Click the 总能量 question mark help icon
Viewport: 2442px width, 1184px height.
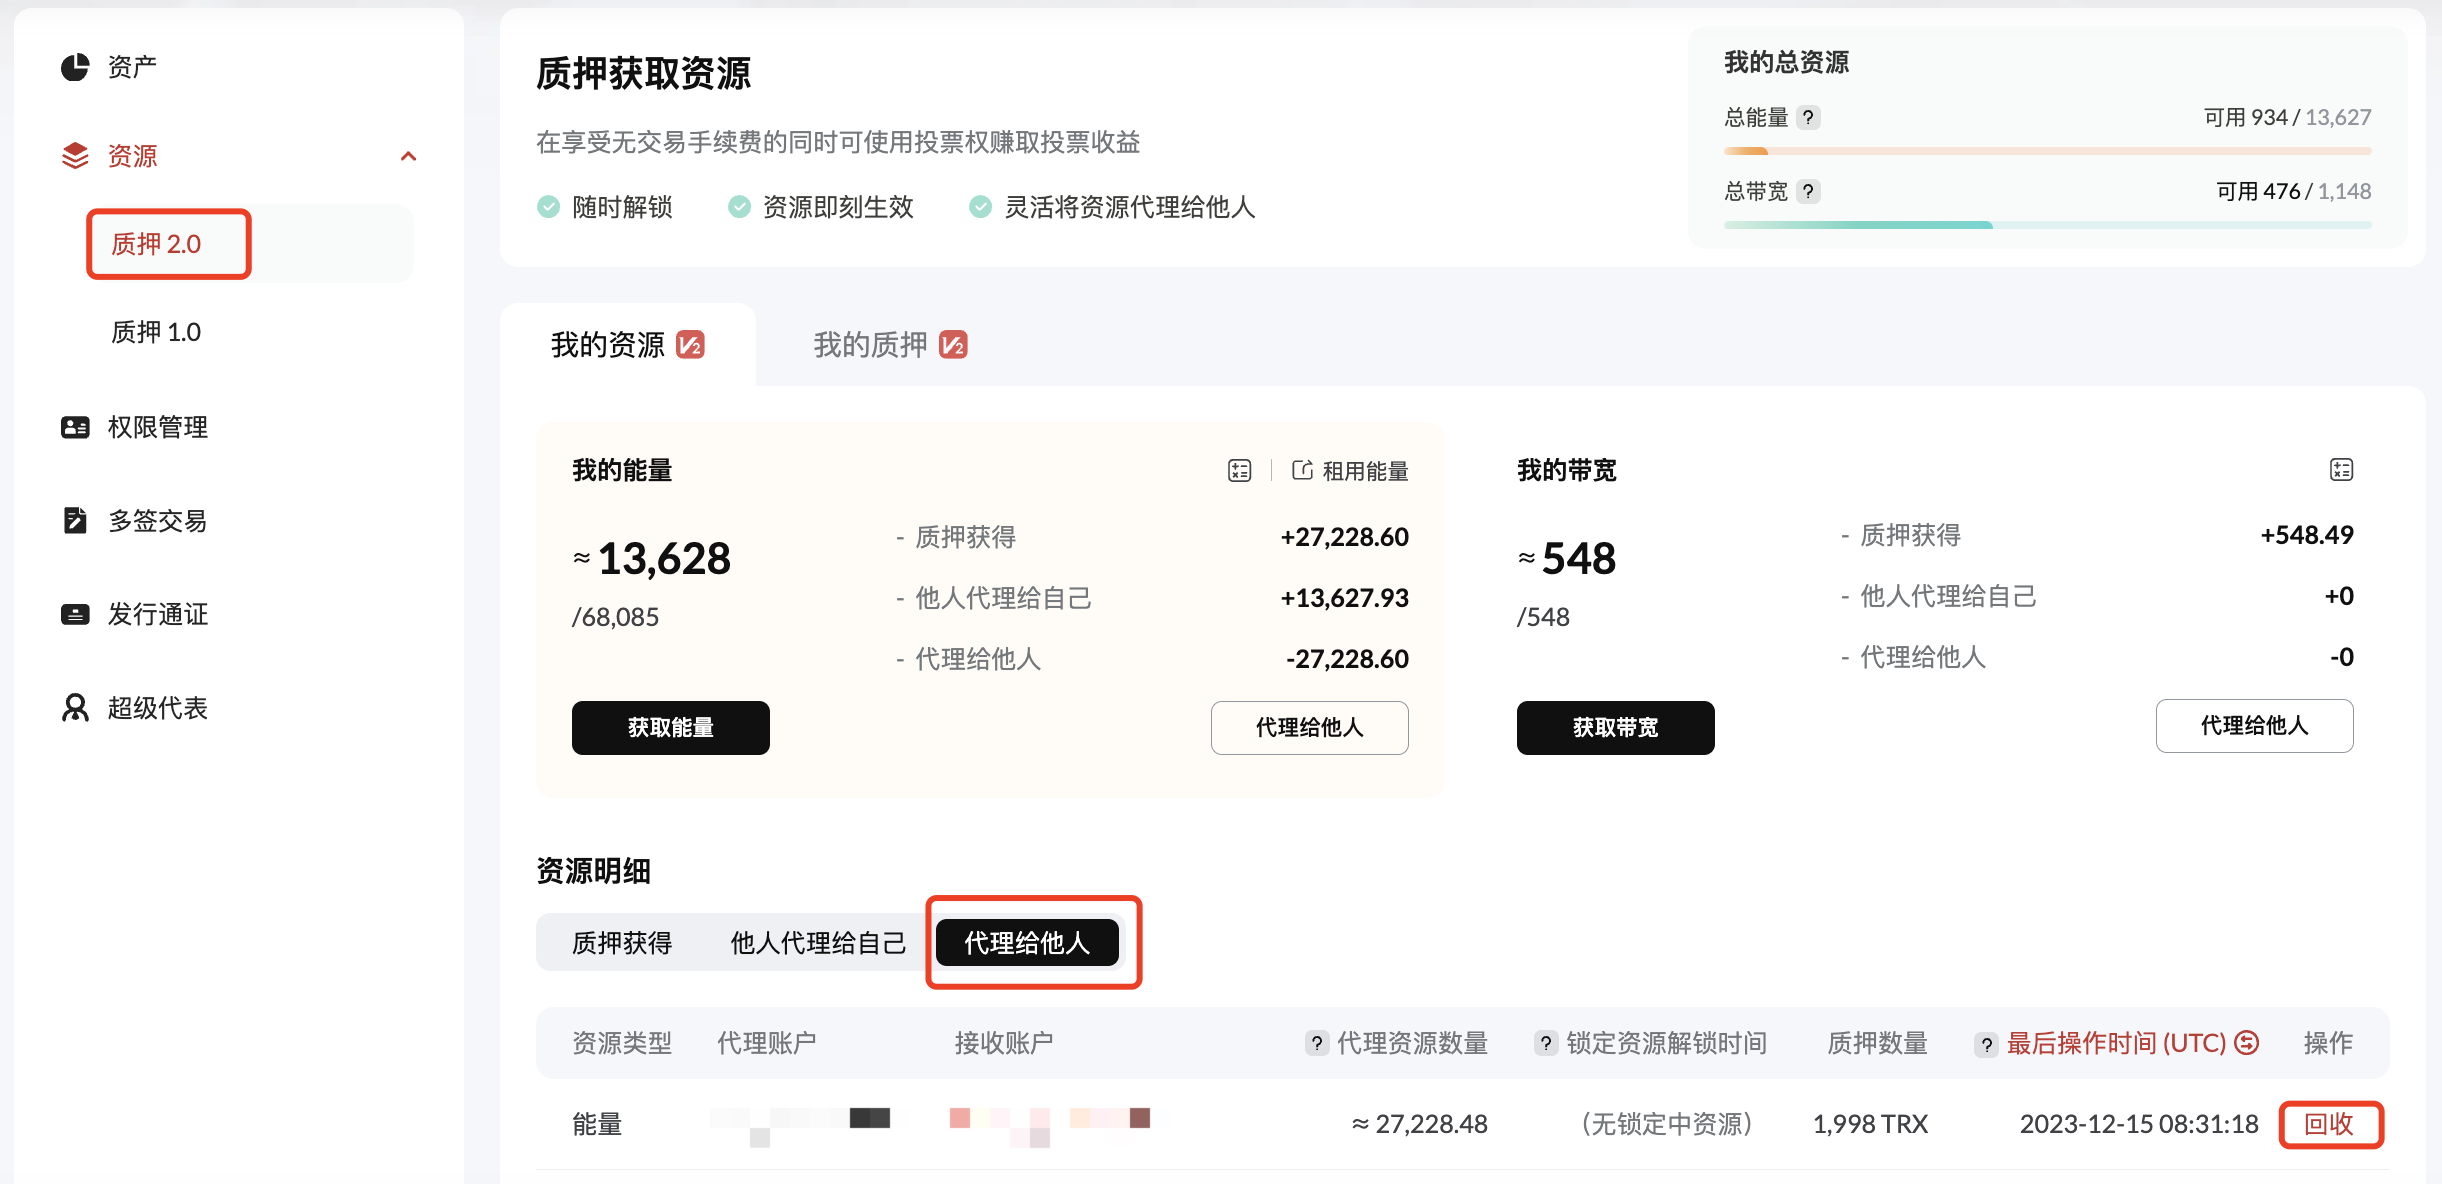1808,117
